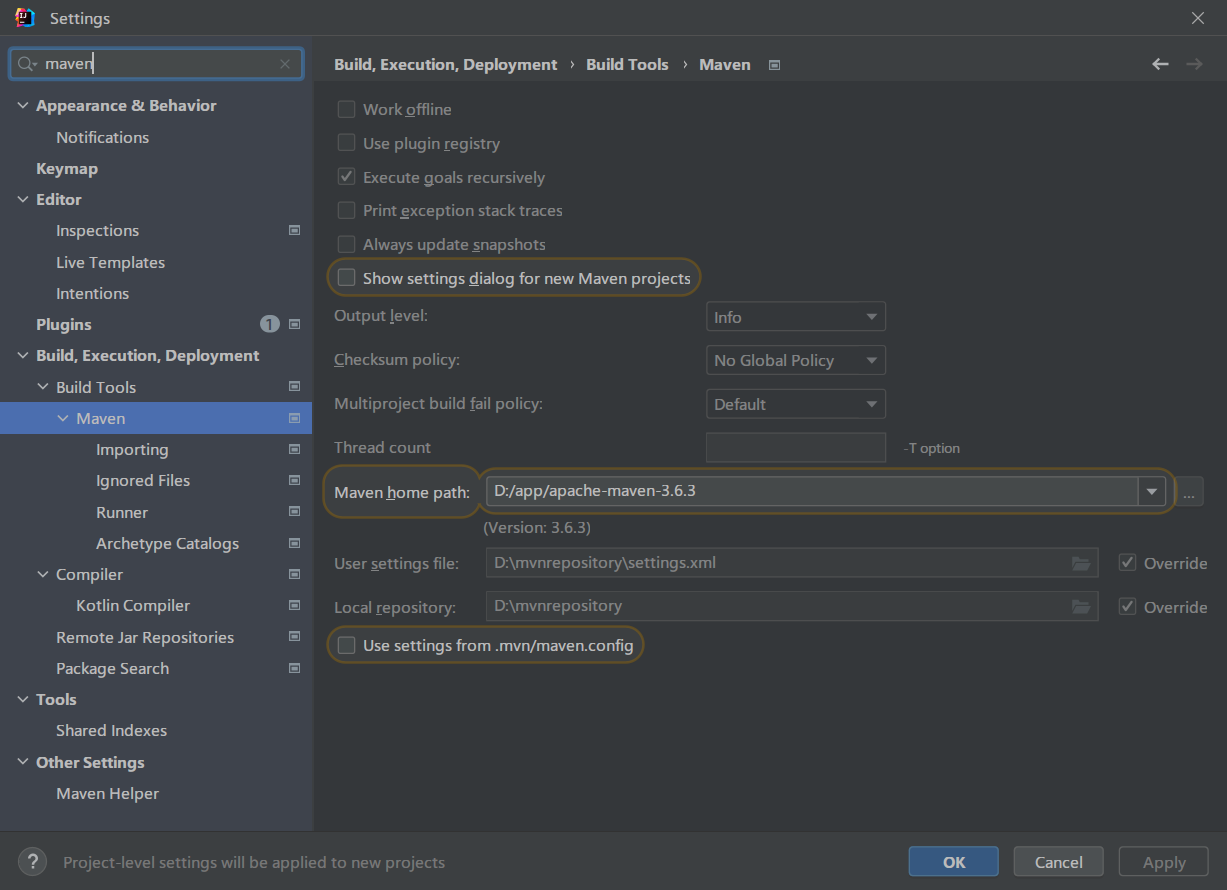Click the search magnifier icon
The width and height of the screenshot is (1227, 890).
coord(27,64)
